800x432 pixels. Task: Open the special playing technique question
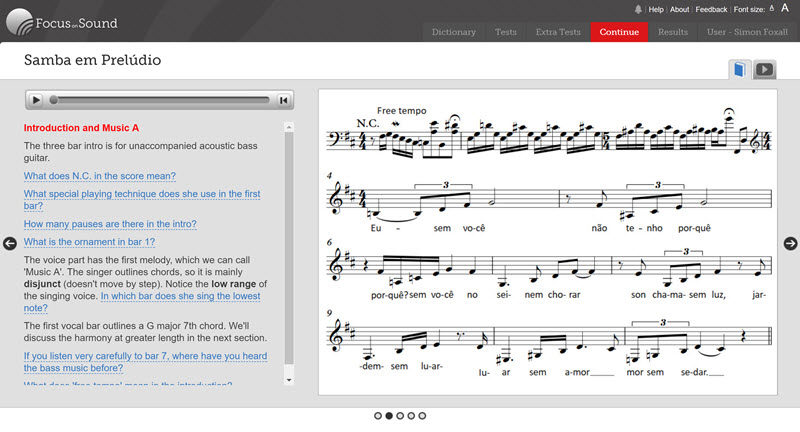point(142,200)
